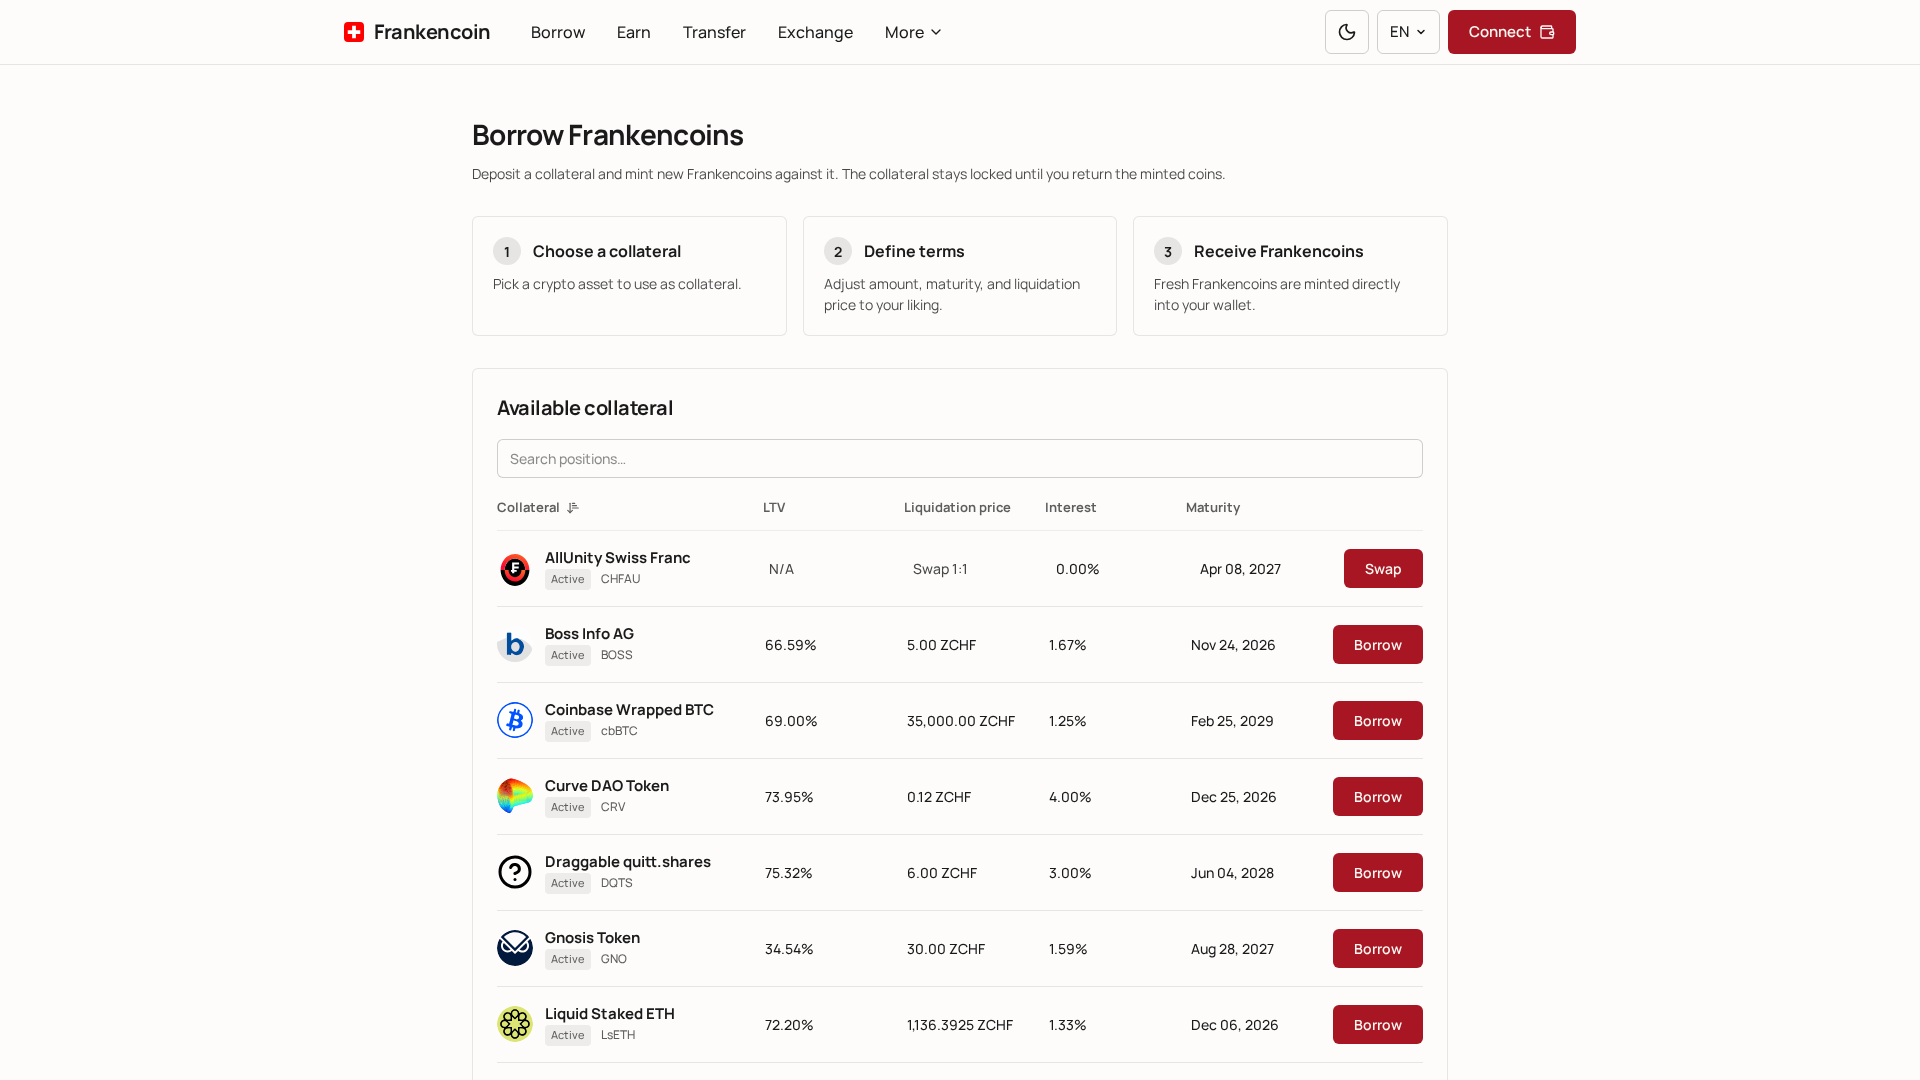This screenshot has height=1080, width=1920.
Task: Click the LsETH ticker label
Action: coord(618,1035)
